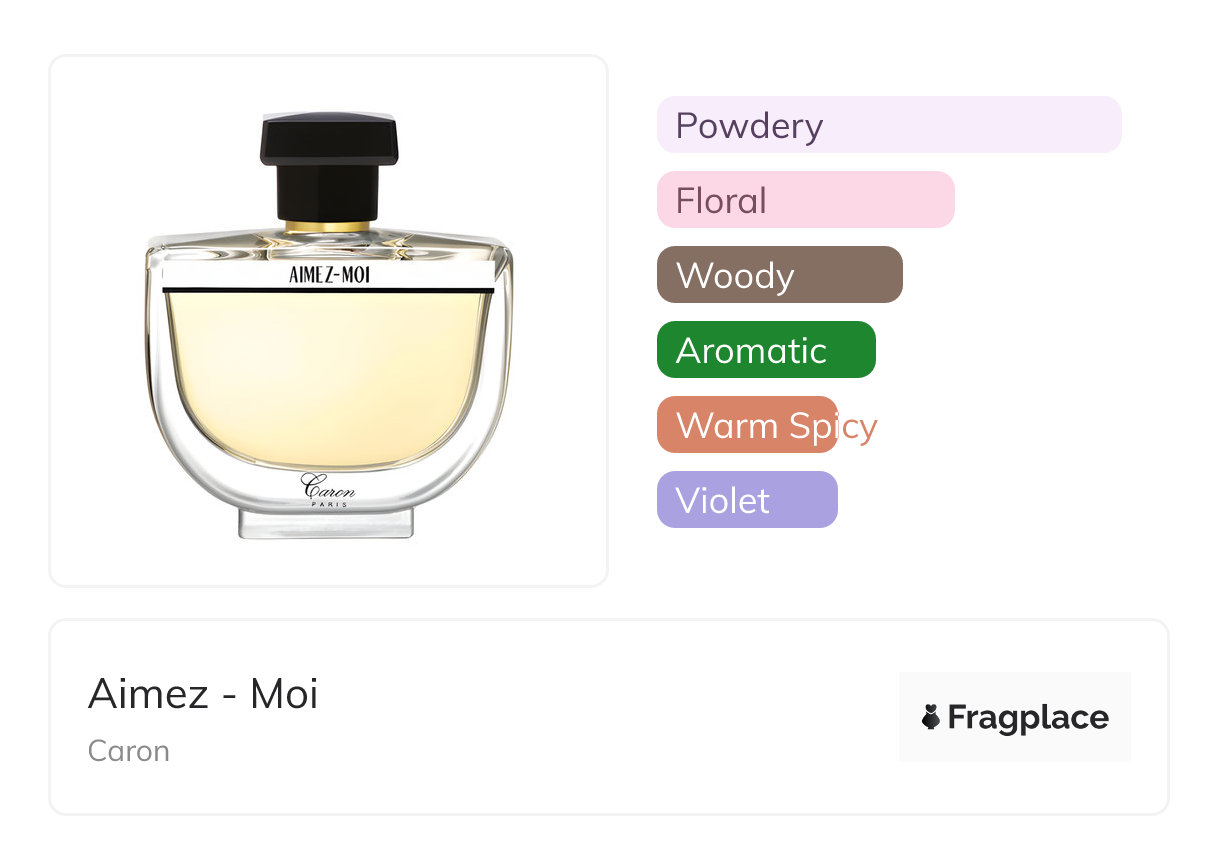Select the purple Violet accord bar
Viewport: 1218px width, 864px height.
tap(746, 500)
